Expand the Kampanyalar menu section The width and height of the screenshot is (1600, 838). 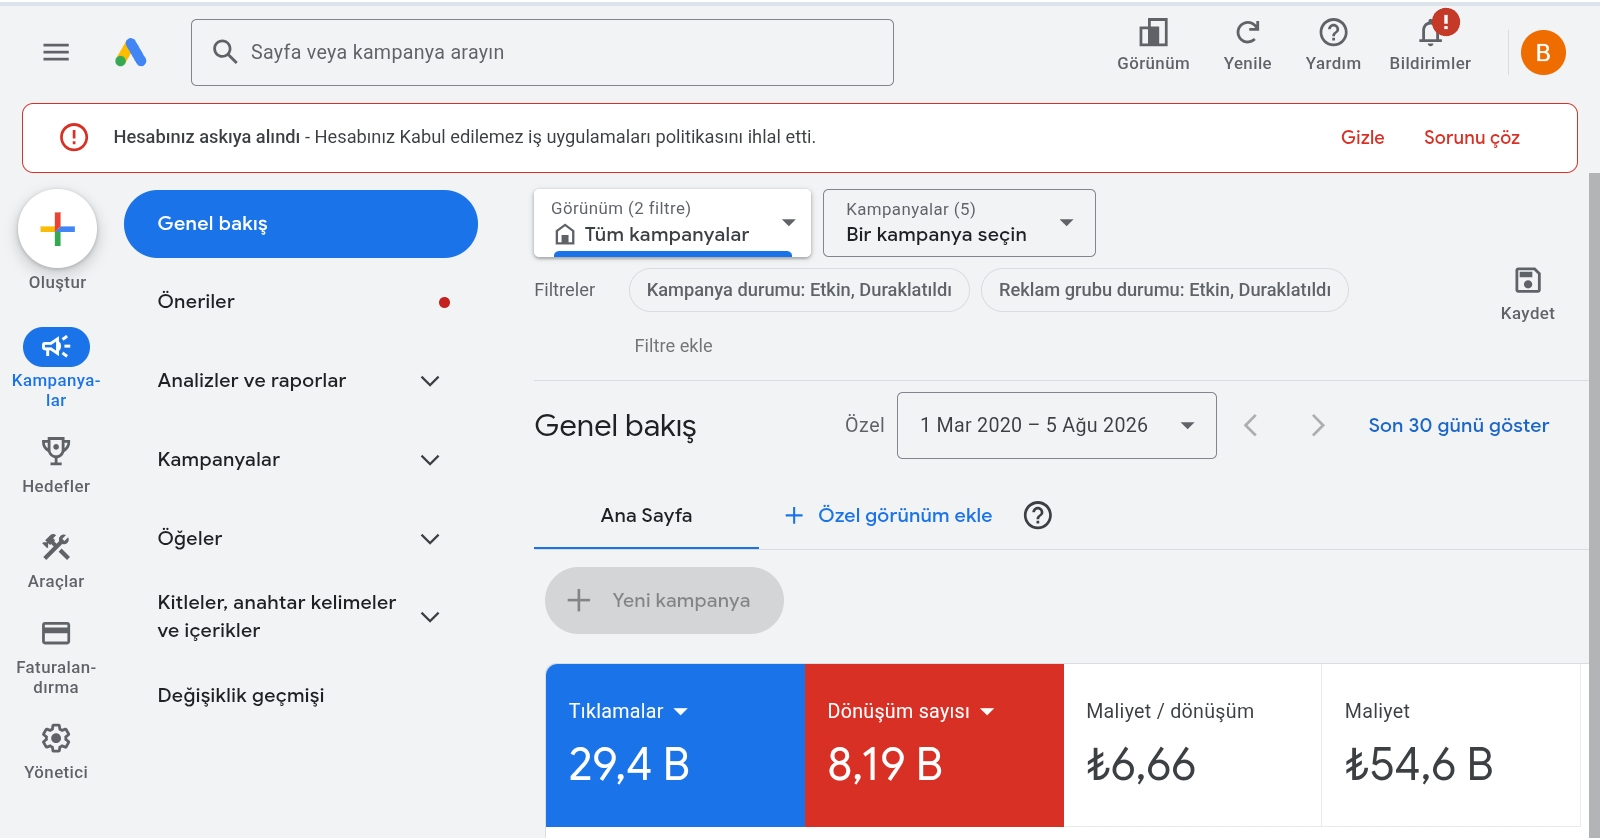coord(430,460)
